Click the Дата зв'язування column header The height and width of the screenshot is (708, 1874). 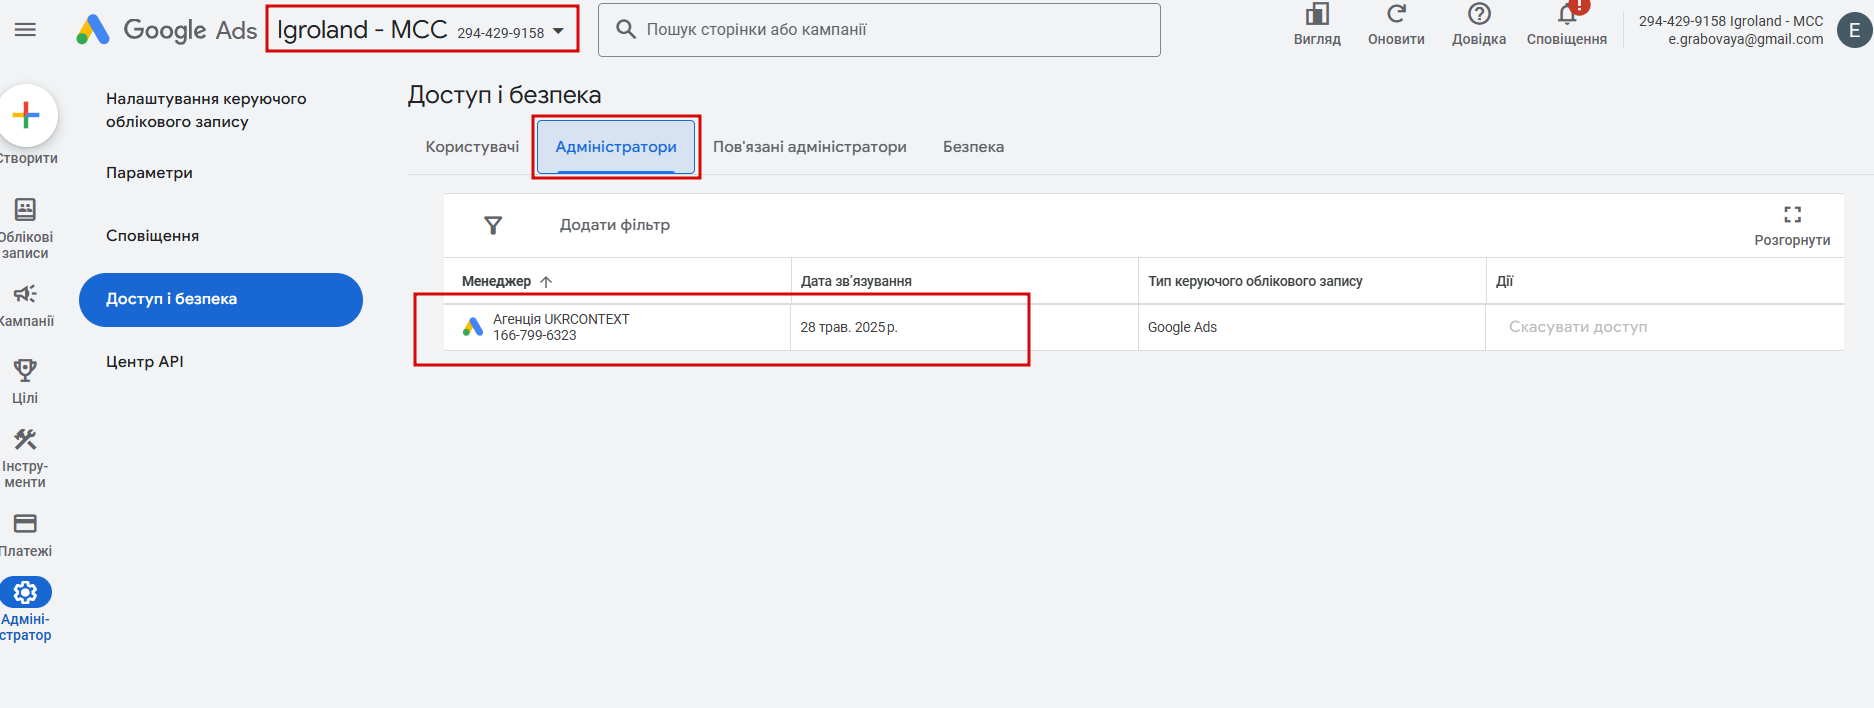click(856, 281)
